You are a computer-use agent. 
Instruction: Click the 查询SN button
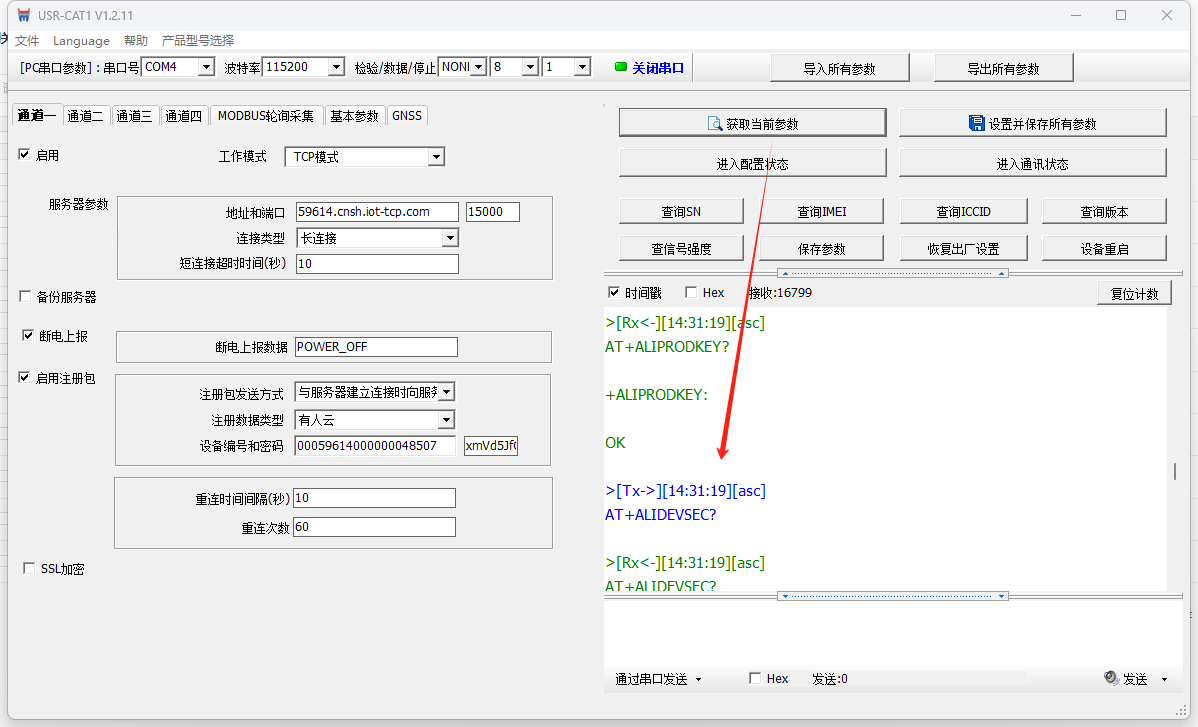point(681,212)
